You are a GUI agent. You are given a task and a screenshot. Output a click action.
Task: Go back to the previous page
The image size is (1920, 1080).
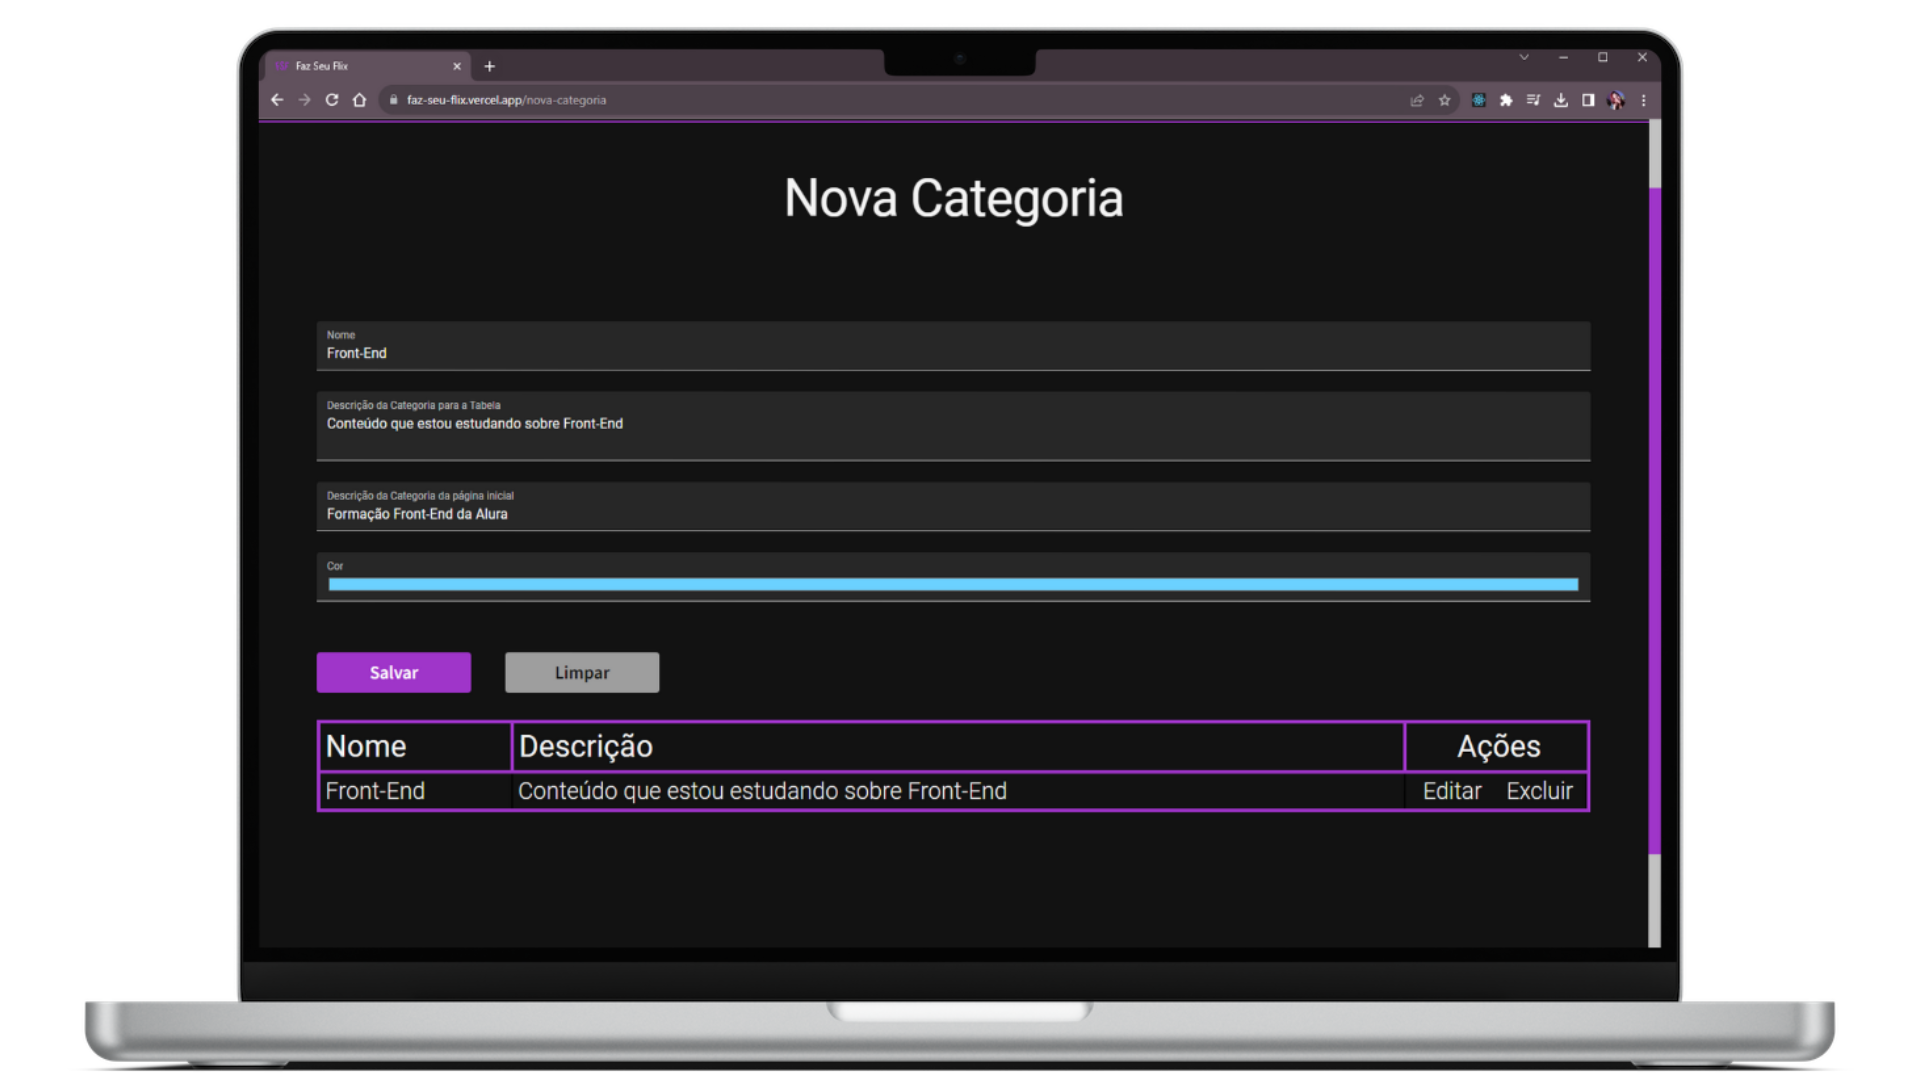pyautogui.click(x=277, y=100)
